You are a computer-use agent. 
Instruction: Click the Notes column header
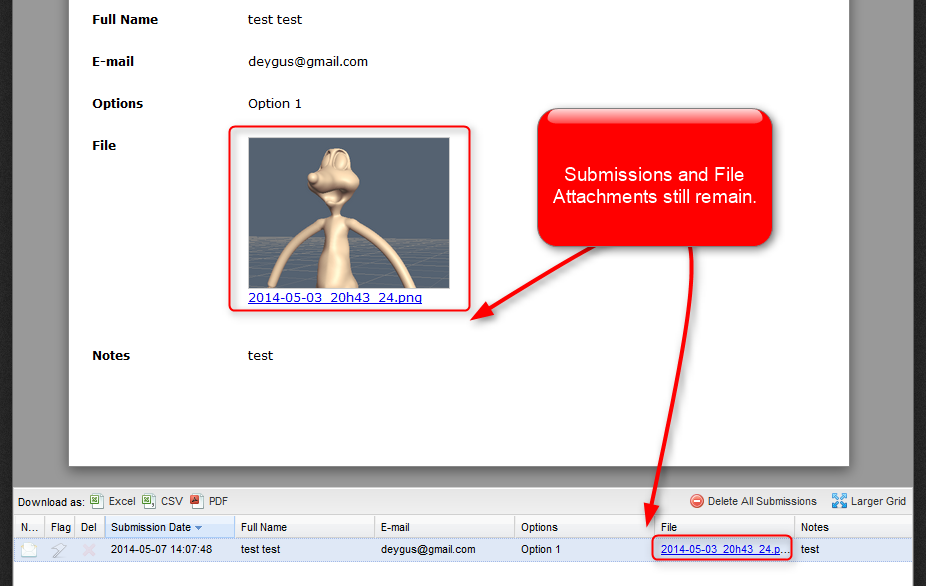point(815,527)
